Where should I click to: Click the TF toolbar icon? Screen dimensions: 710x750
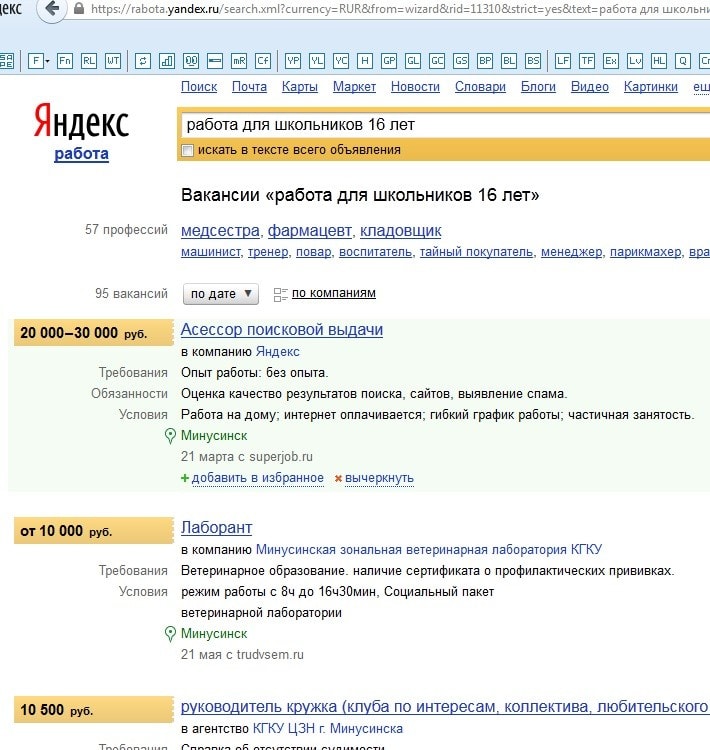[587, 61]
